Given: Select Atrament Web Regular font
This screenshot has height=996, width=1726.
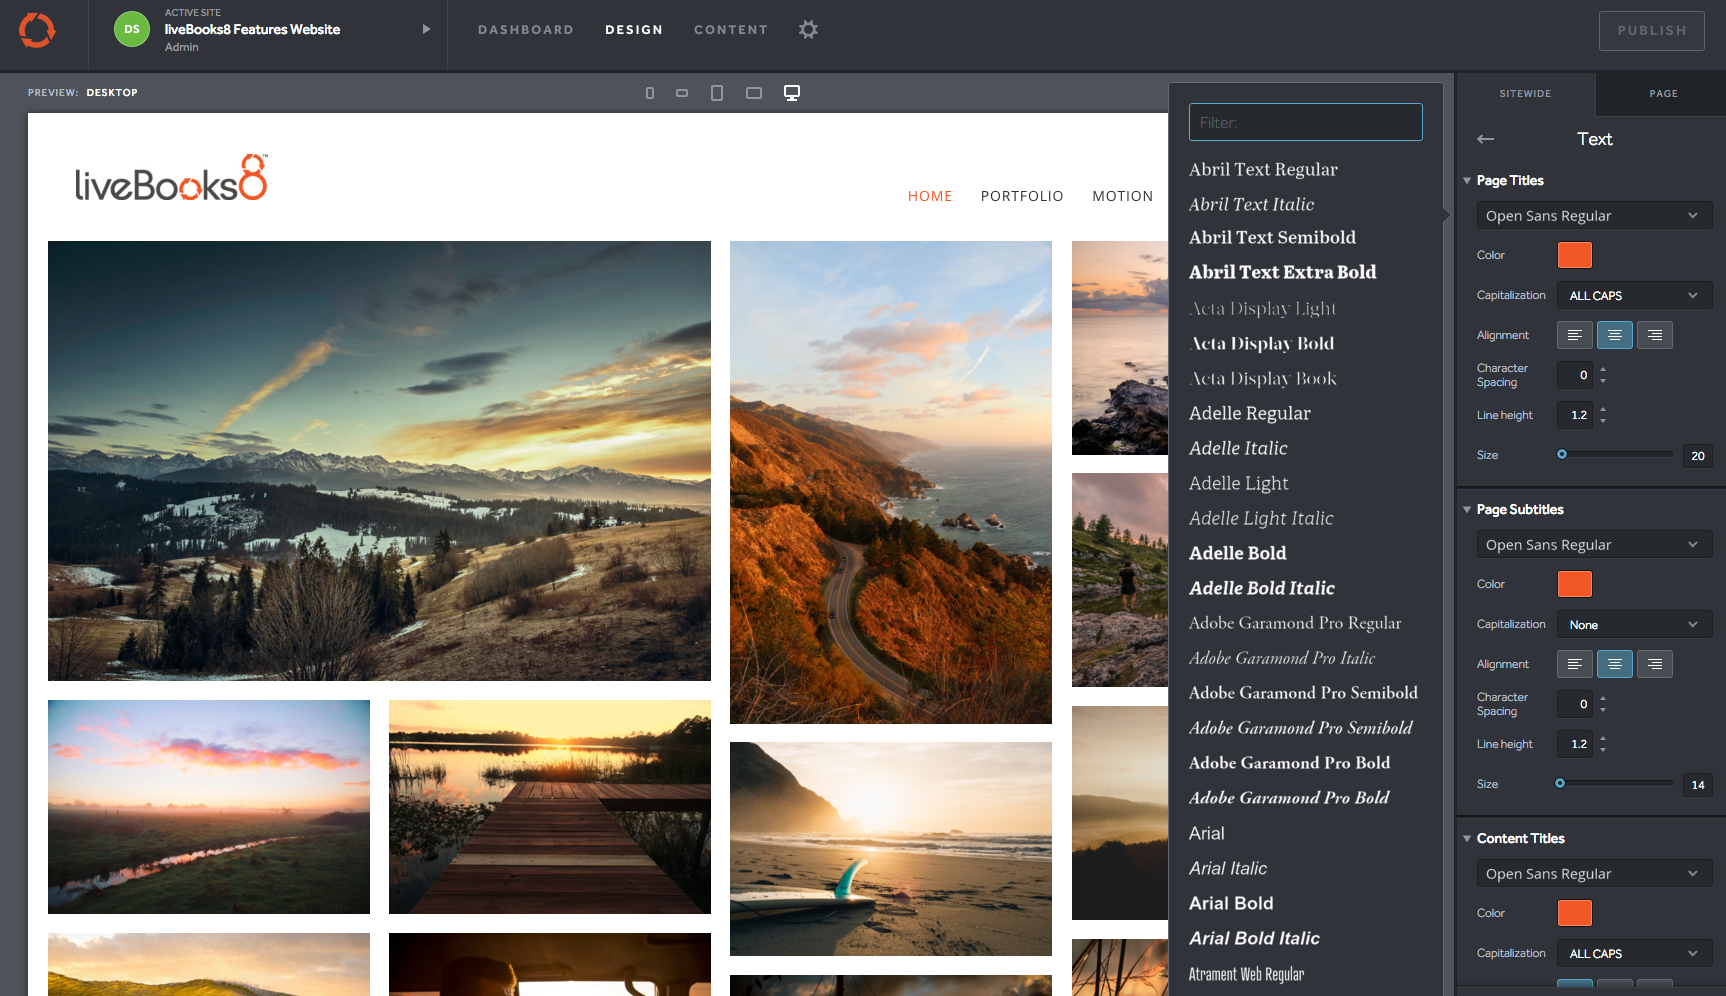Looking at the screenshot, I should (1246, 974).
